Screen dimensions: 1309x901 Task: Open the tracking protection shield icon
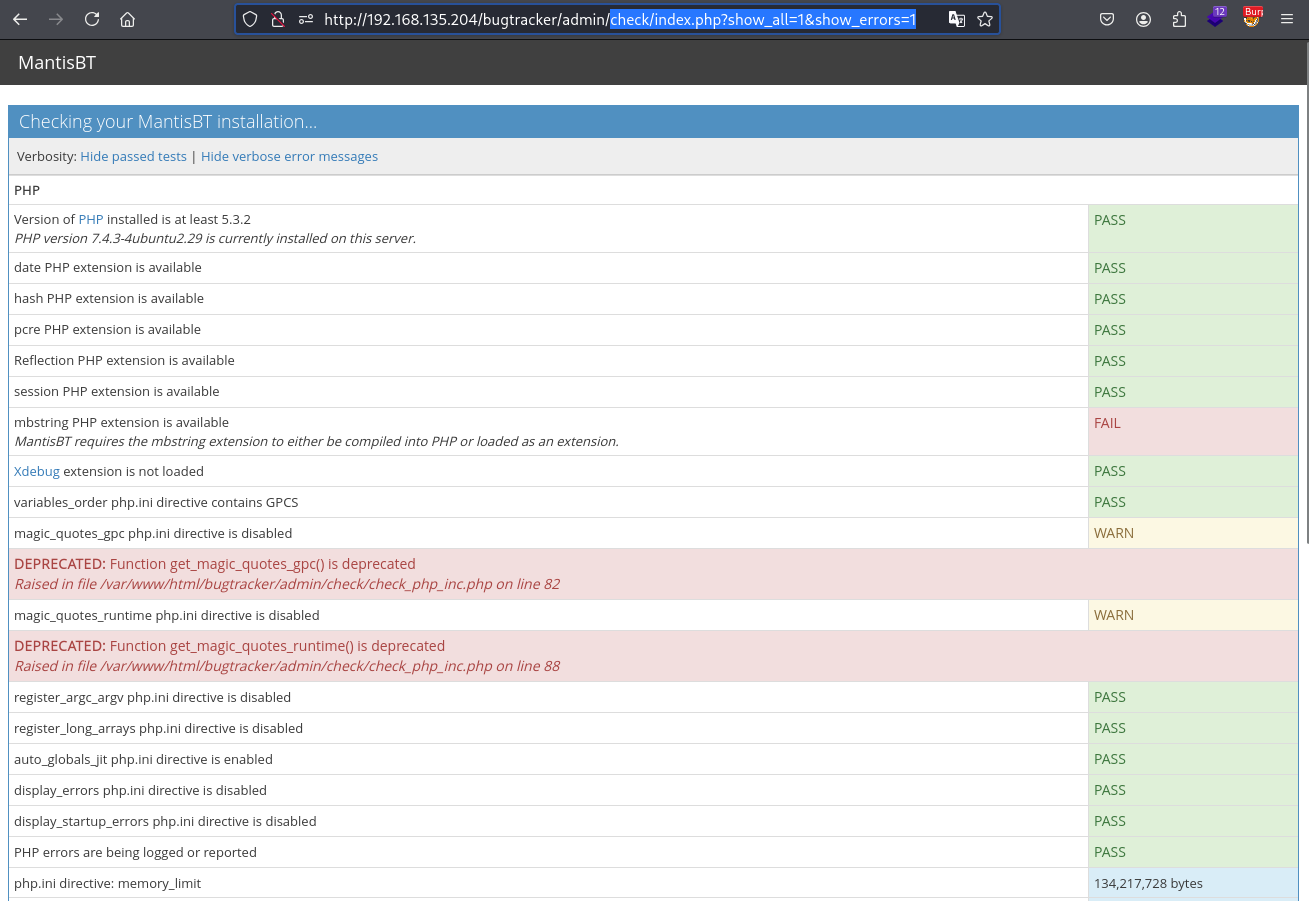251,19
